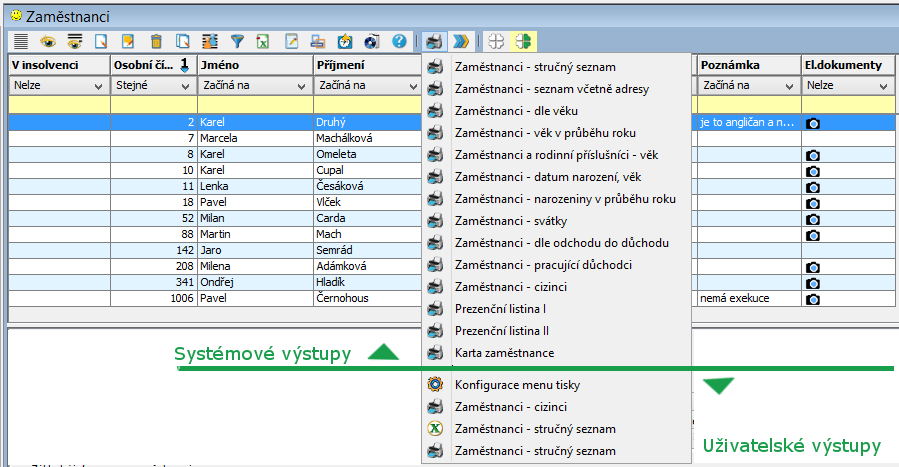Click the trash can delete icon

pyautogui.click(x=156, y=41)
